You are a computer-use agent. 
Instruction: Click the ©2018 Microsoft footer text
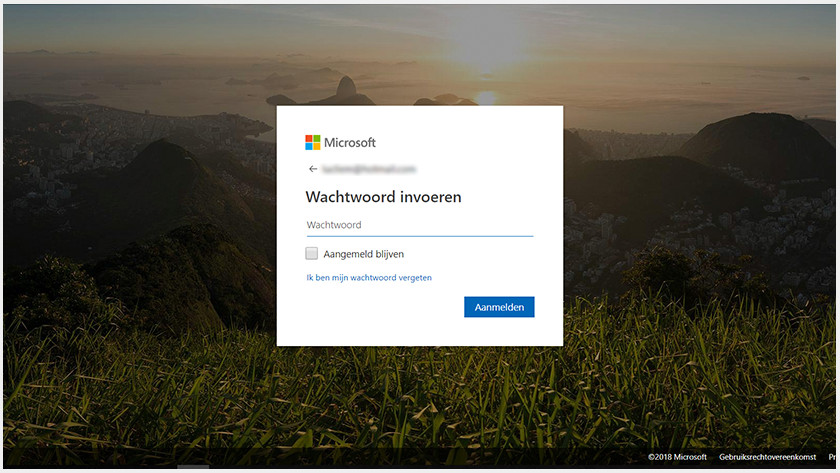[x=678, y=457]
